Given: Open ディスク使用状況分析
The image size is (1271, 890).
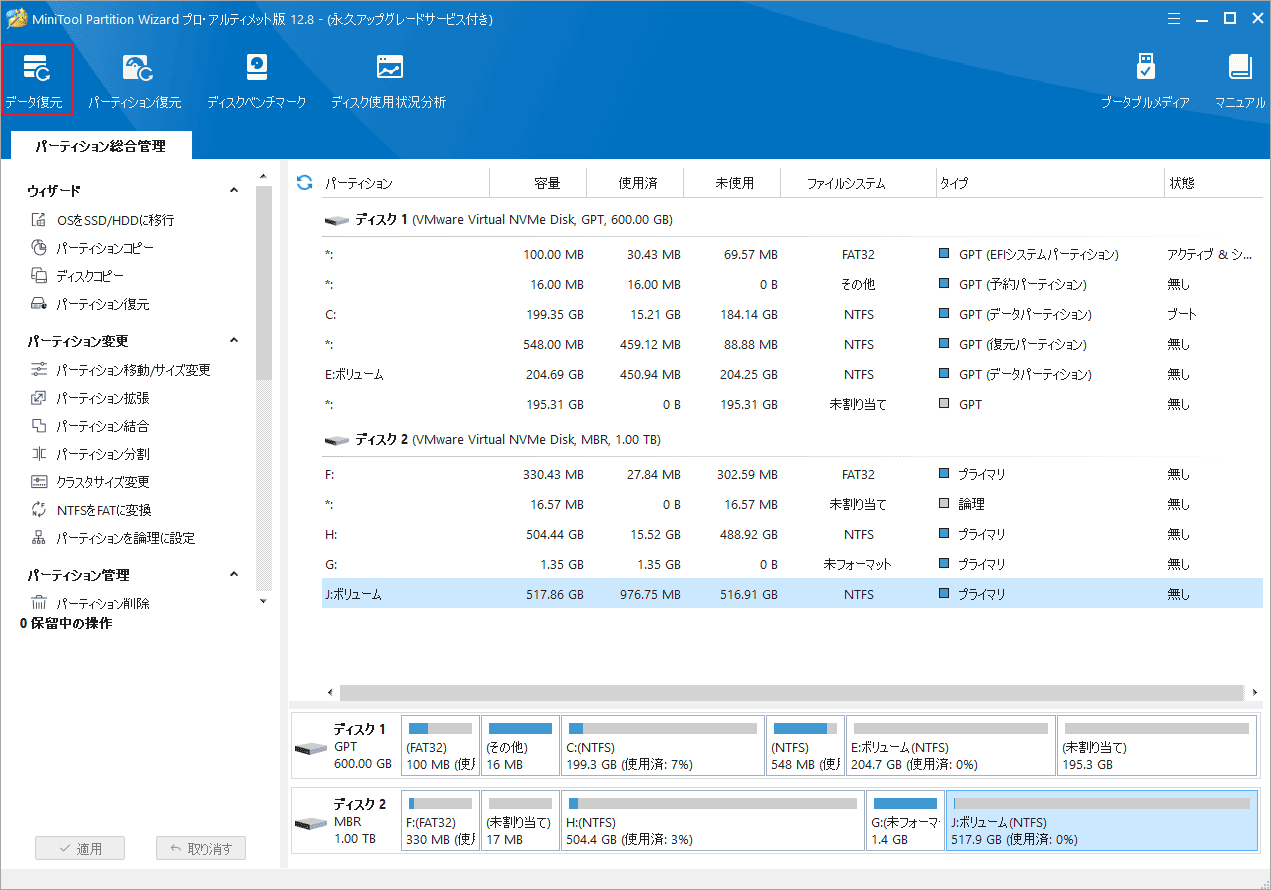Looking at the screenshot, I should click(389, 80).
